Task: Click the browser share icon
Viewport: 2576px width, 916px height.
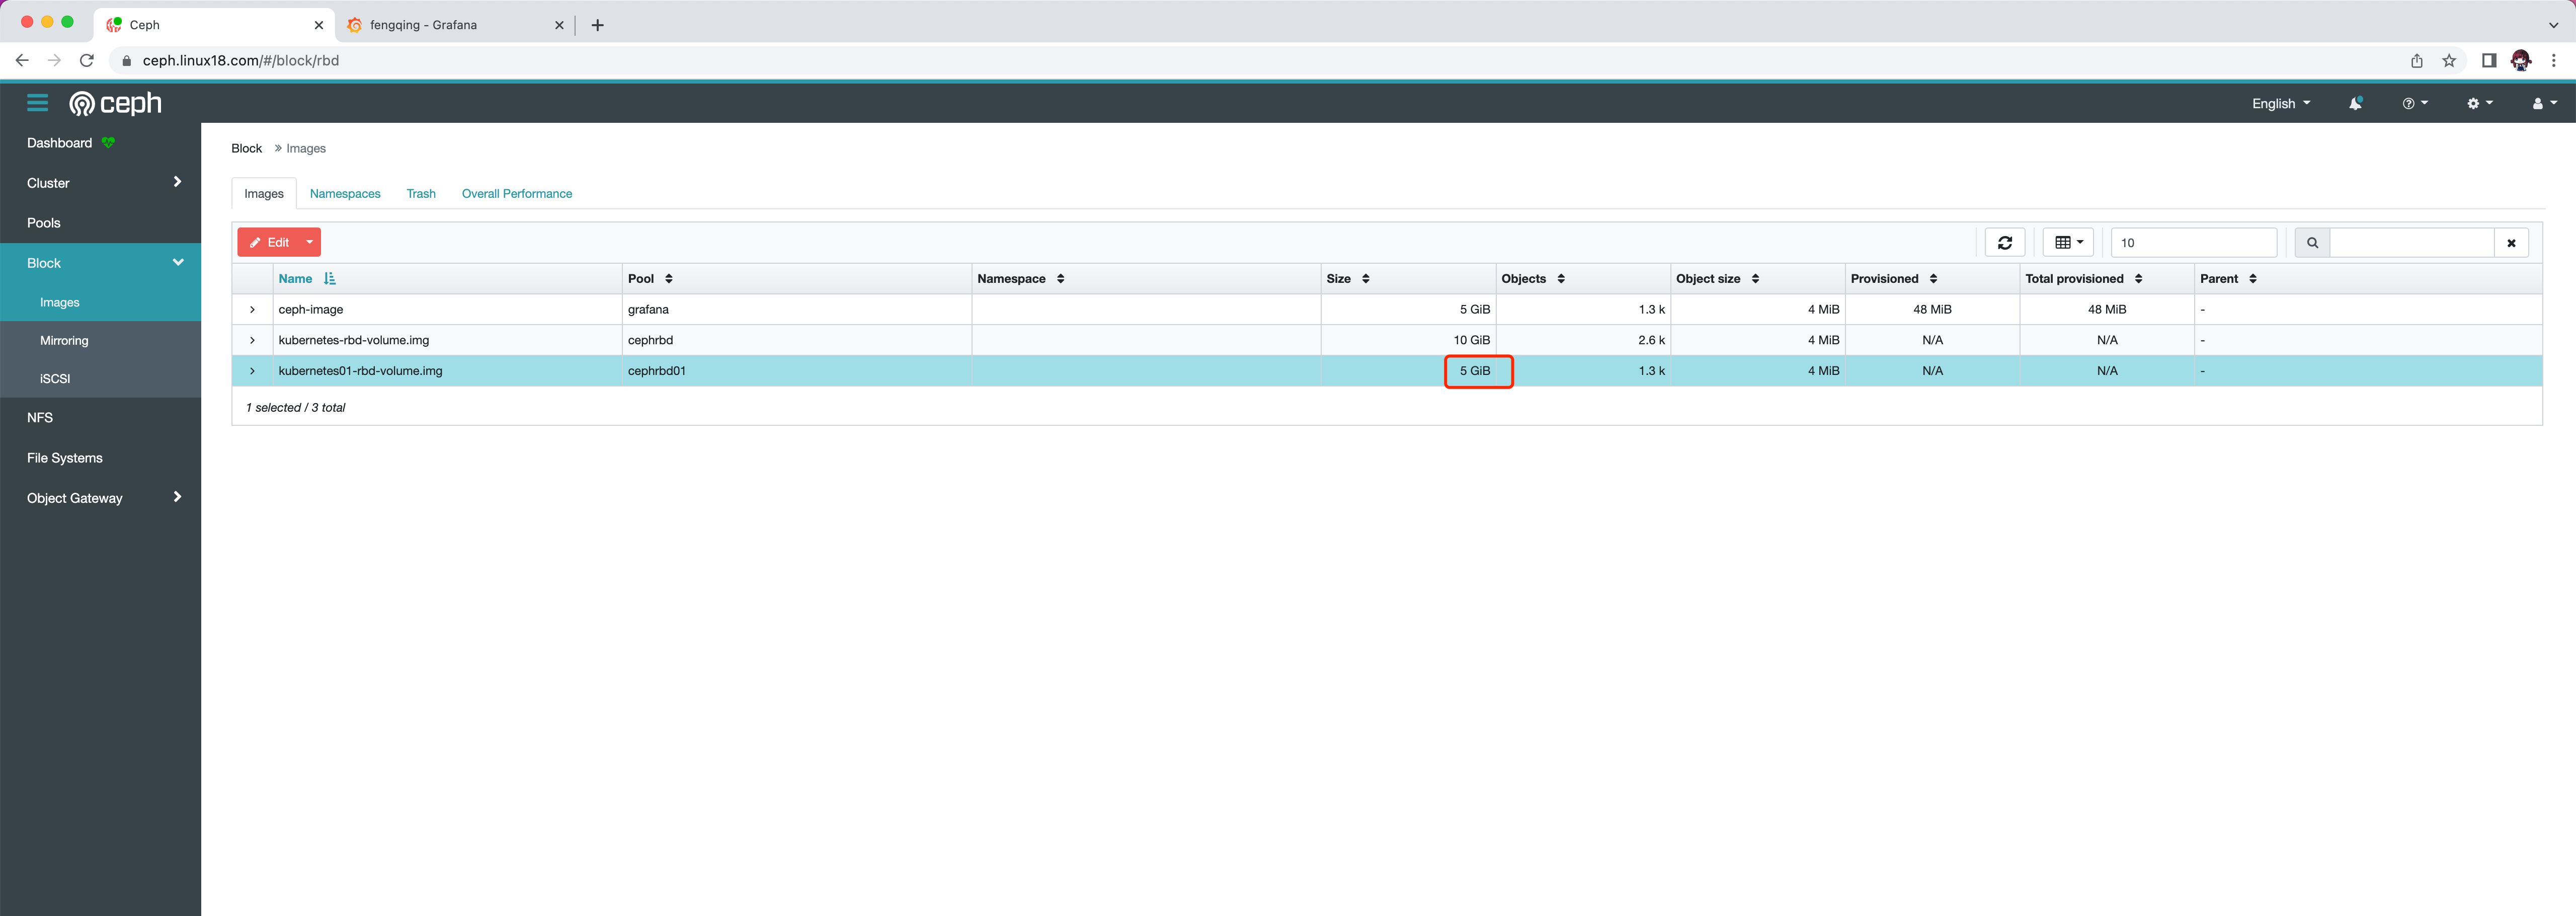Action: coord(2416,61)
